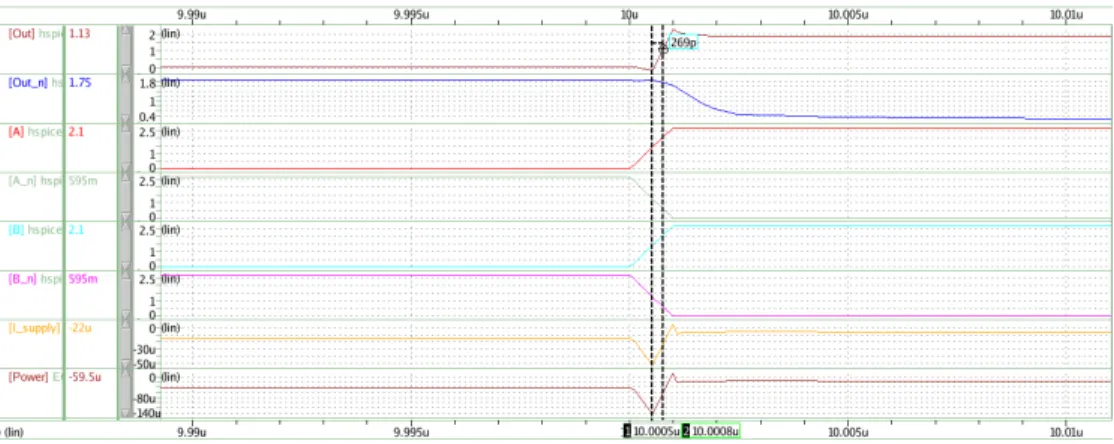Viewport: 1114px width, 444px height.
Task: Click the A value 2.1 in red
Action: (76, 131)
